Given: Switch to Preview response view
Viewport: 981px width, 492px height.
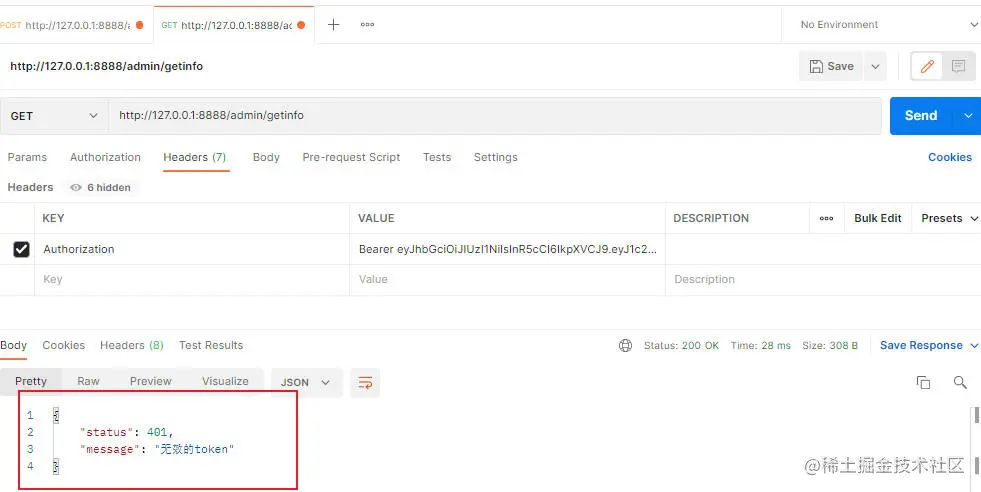Looking at the screenshot, I should (151, 382).
